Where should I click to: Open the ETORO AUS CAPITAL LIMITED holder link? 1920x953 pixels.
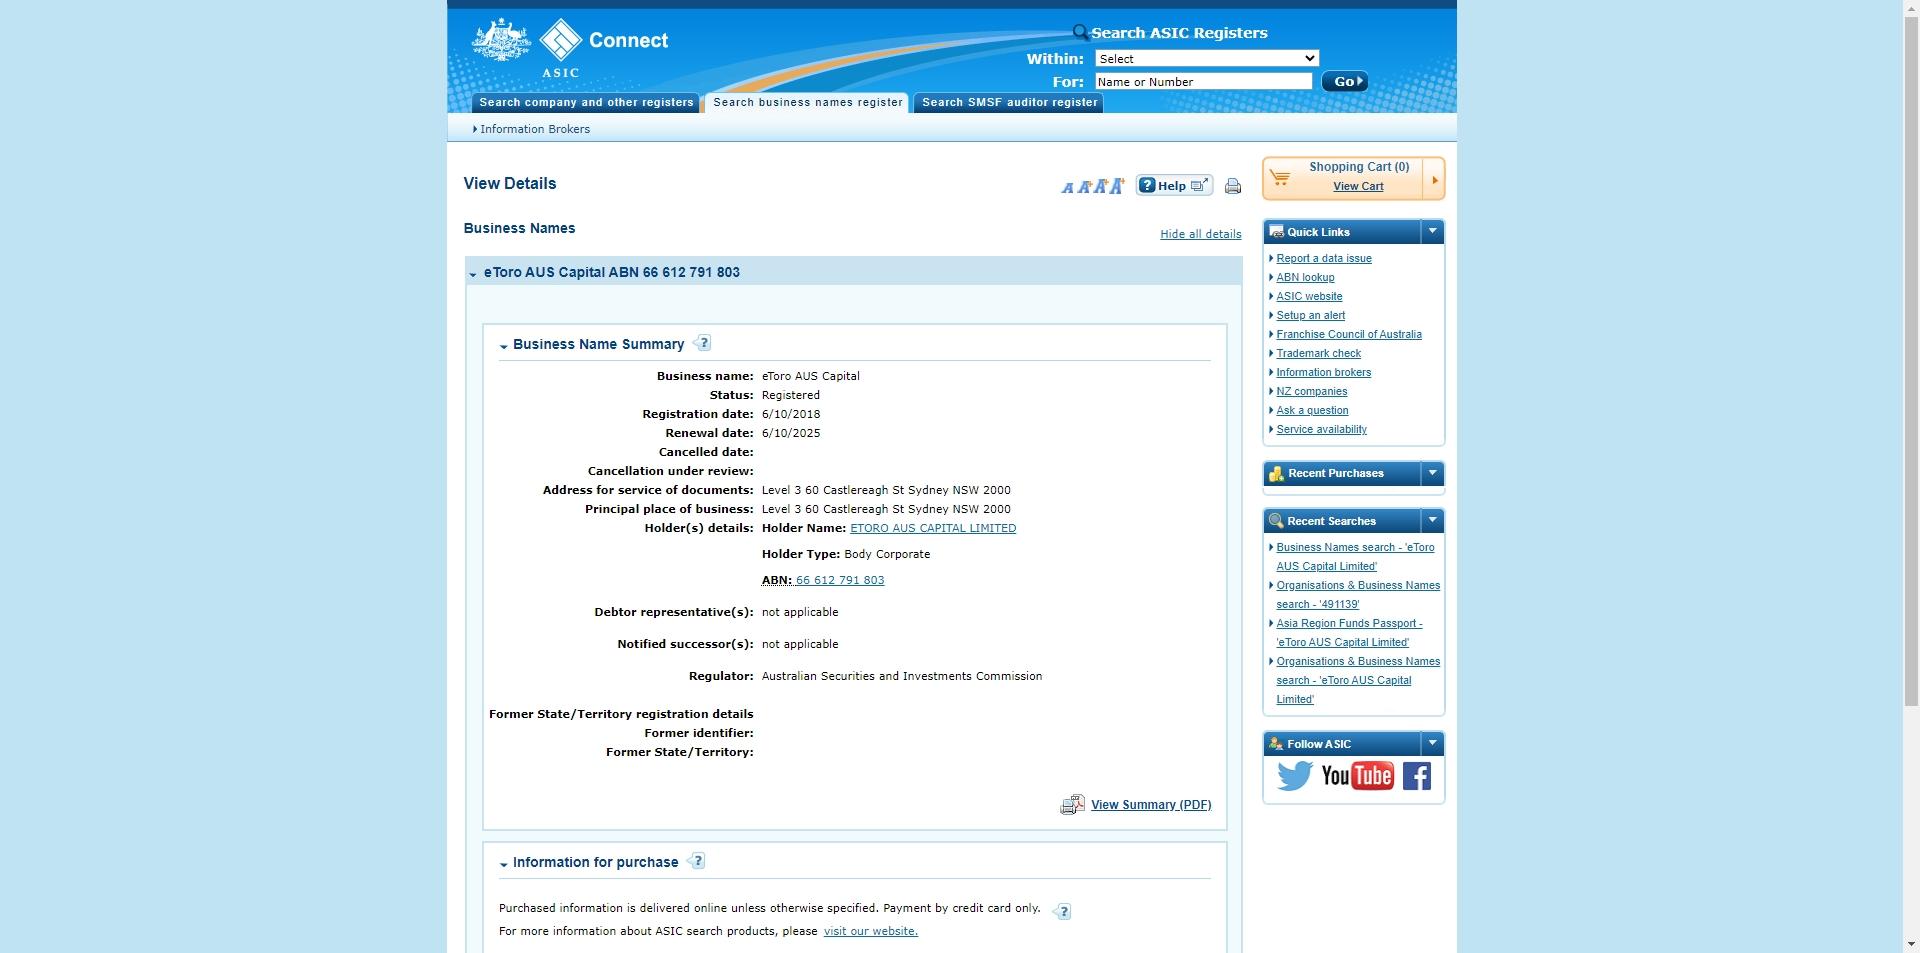933,528
